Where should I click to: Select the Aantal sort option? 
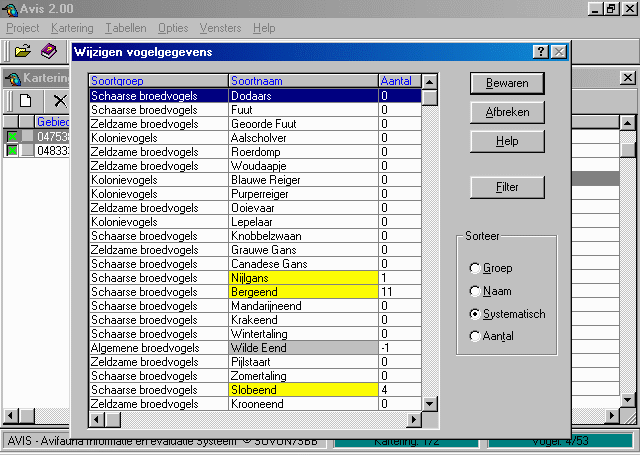point(474,336)
